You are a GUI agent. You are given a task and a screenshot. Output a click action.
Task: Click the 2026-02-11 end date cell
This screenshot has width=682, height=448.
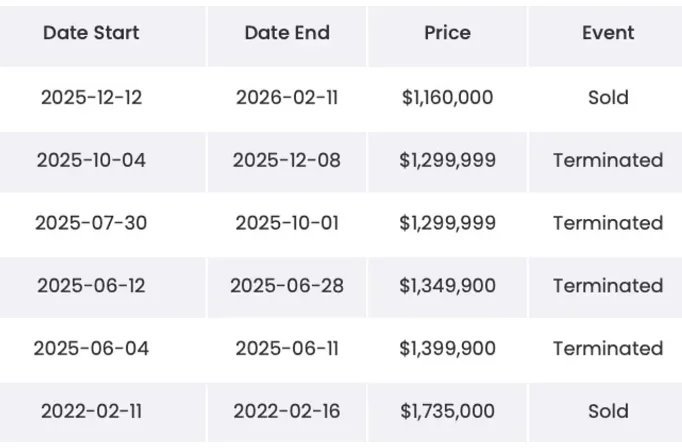287,98
